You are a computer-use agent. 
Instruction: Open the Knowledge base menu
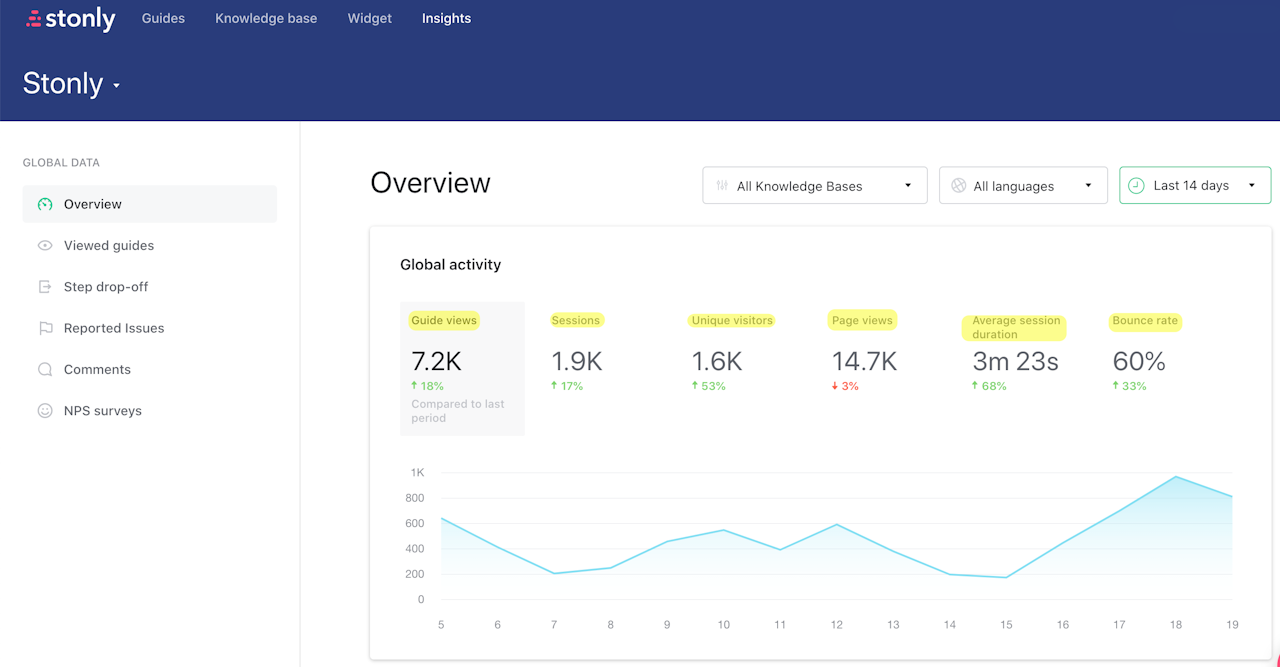click(x=266, y=18)
